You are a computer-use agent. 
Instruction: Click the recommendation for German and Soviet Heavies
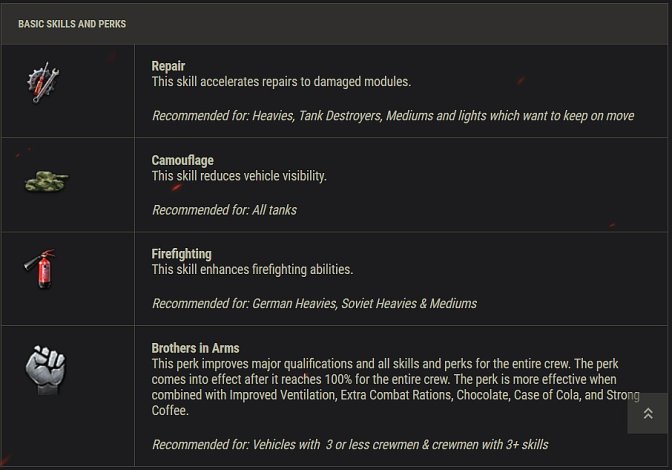click(314, 303)
